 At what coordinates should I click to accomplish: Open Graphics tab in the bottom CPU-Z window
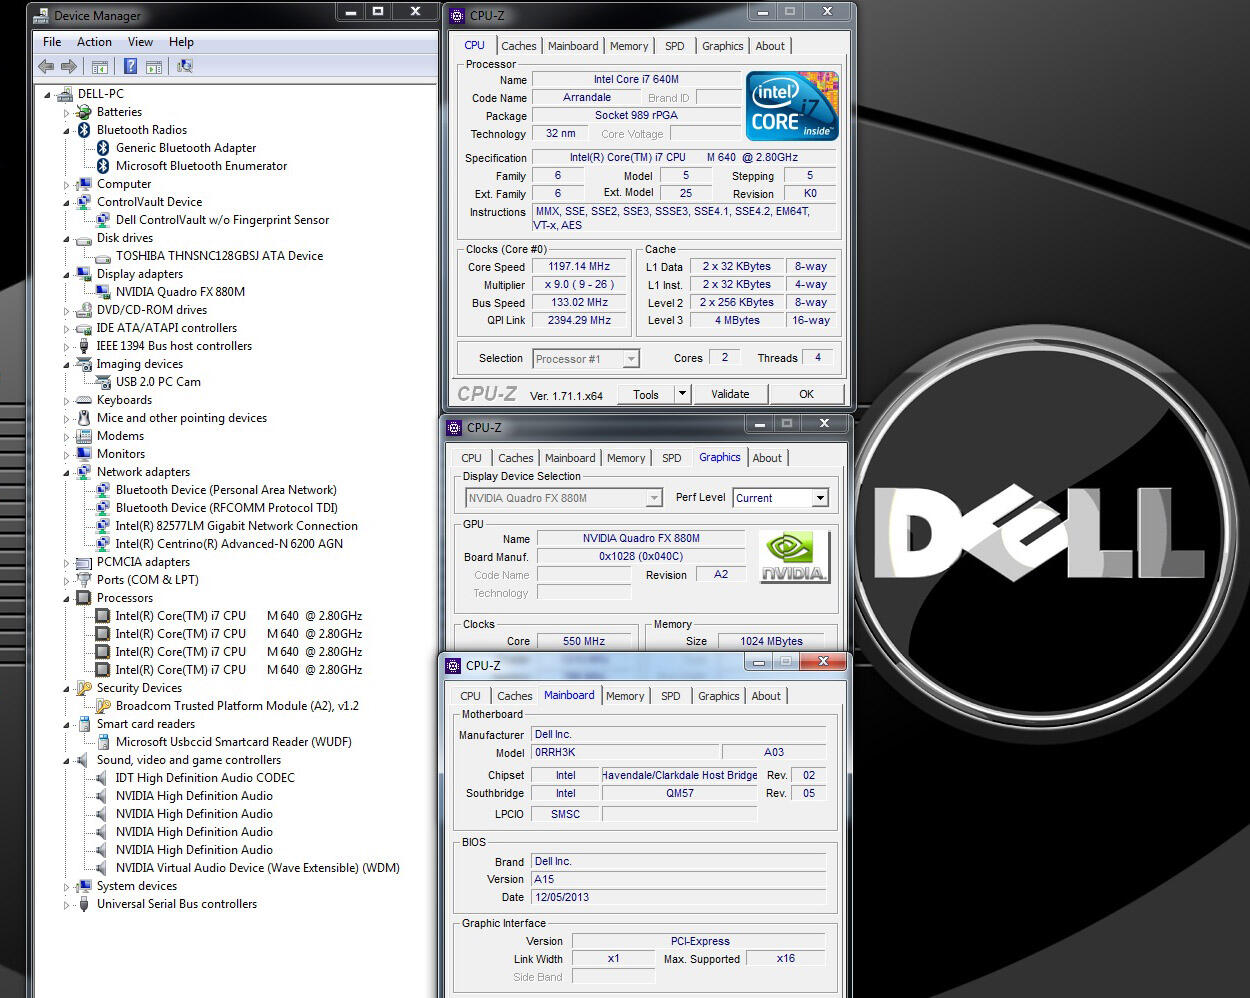tap(718, 696)
